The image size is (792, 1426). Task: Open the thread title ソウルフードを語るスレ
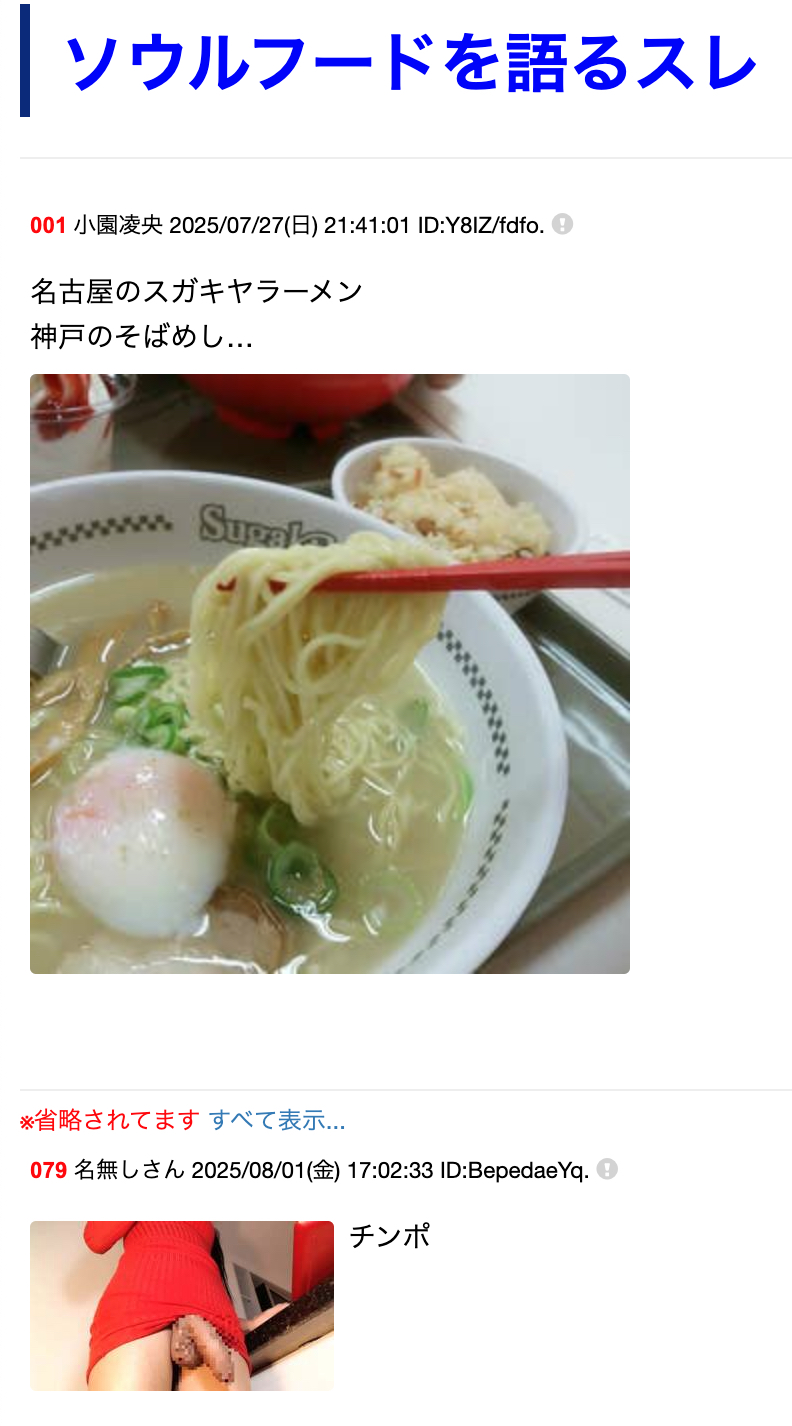[410, 62]
